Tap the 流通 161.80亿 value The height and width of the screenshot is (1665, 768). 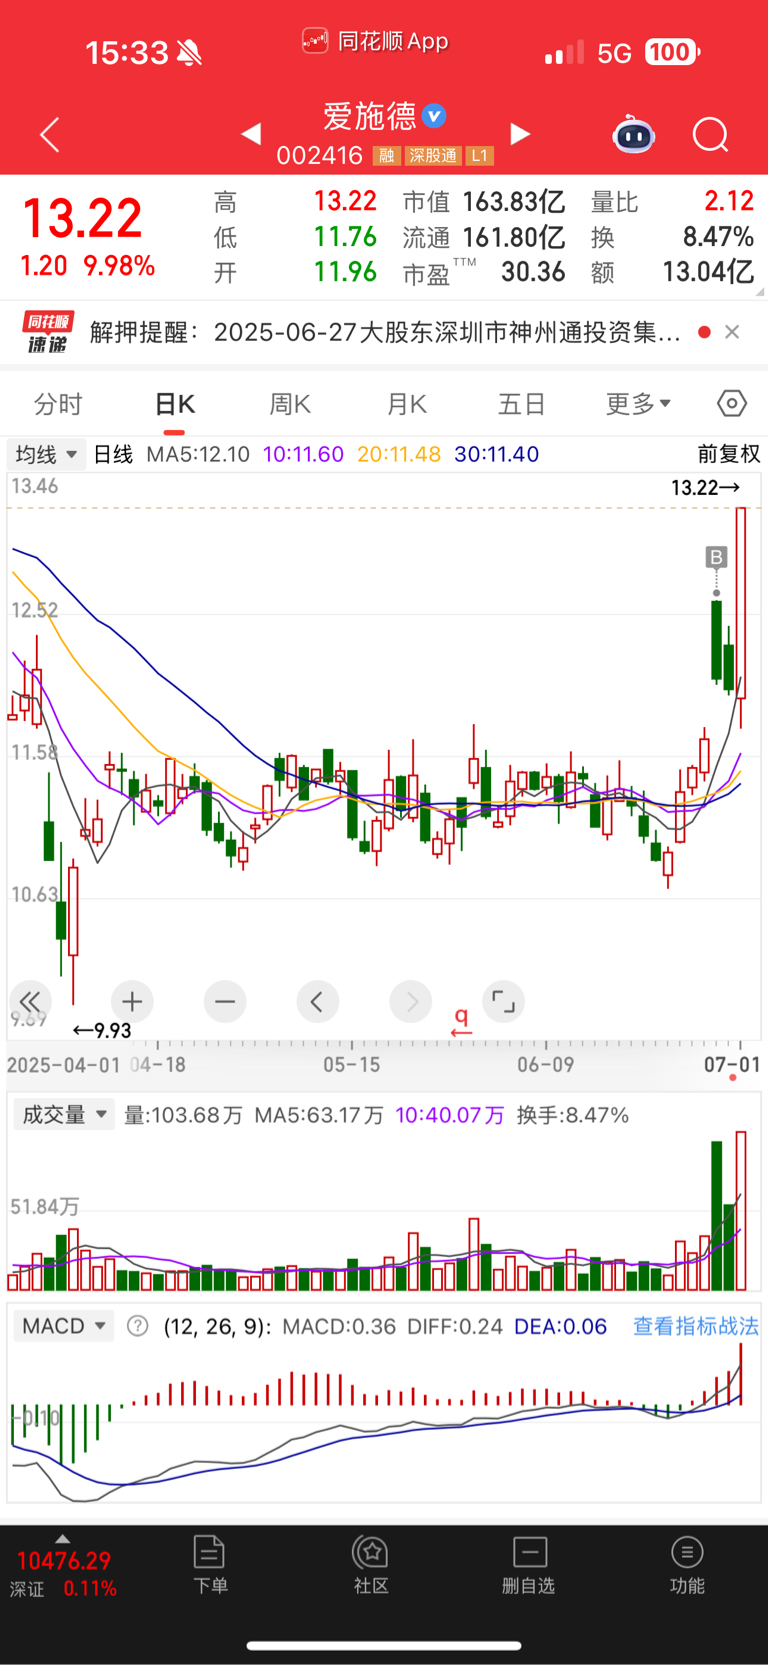(484, 237)
